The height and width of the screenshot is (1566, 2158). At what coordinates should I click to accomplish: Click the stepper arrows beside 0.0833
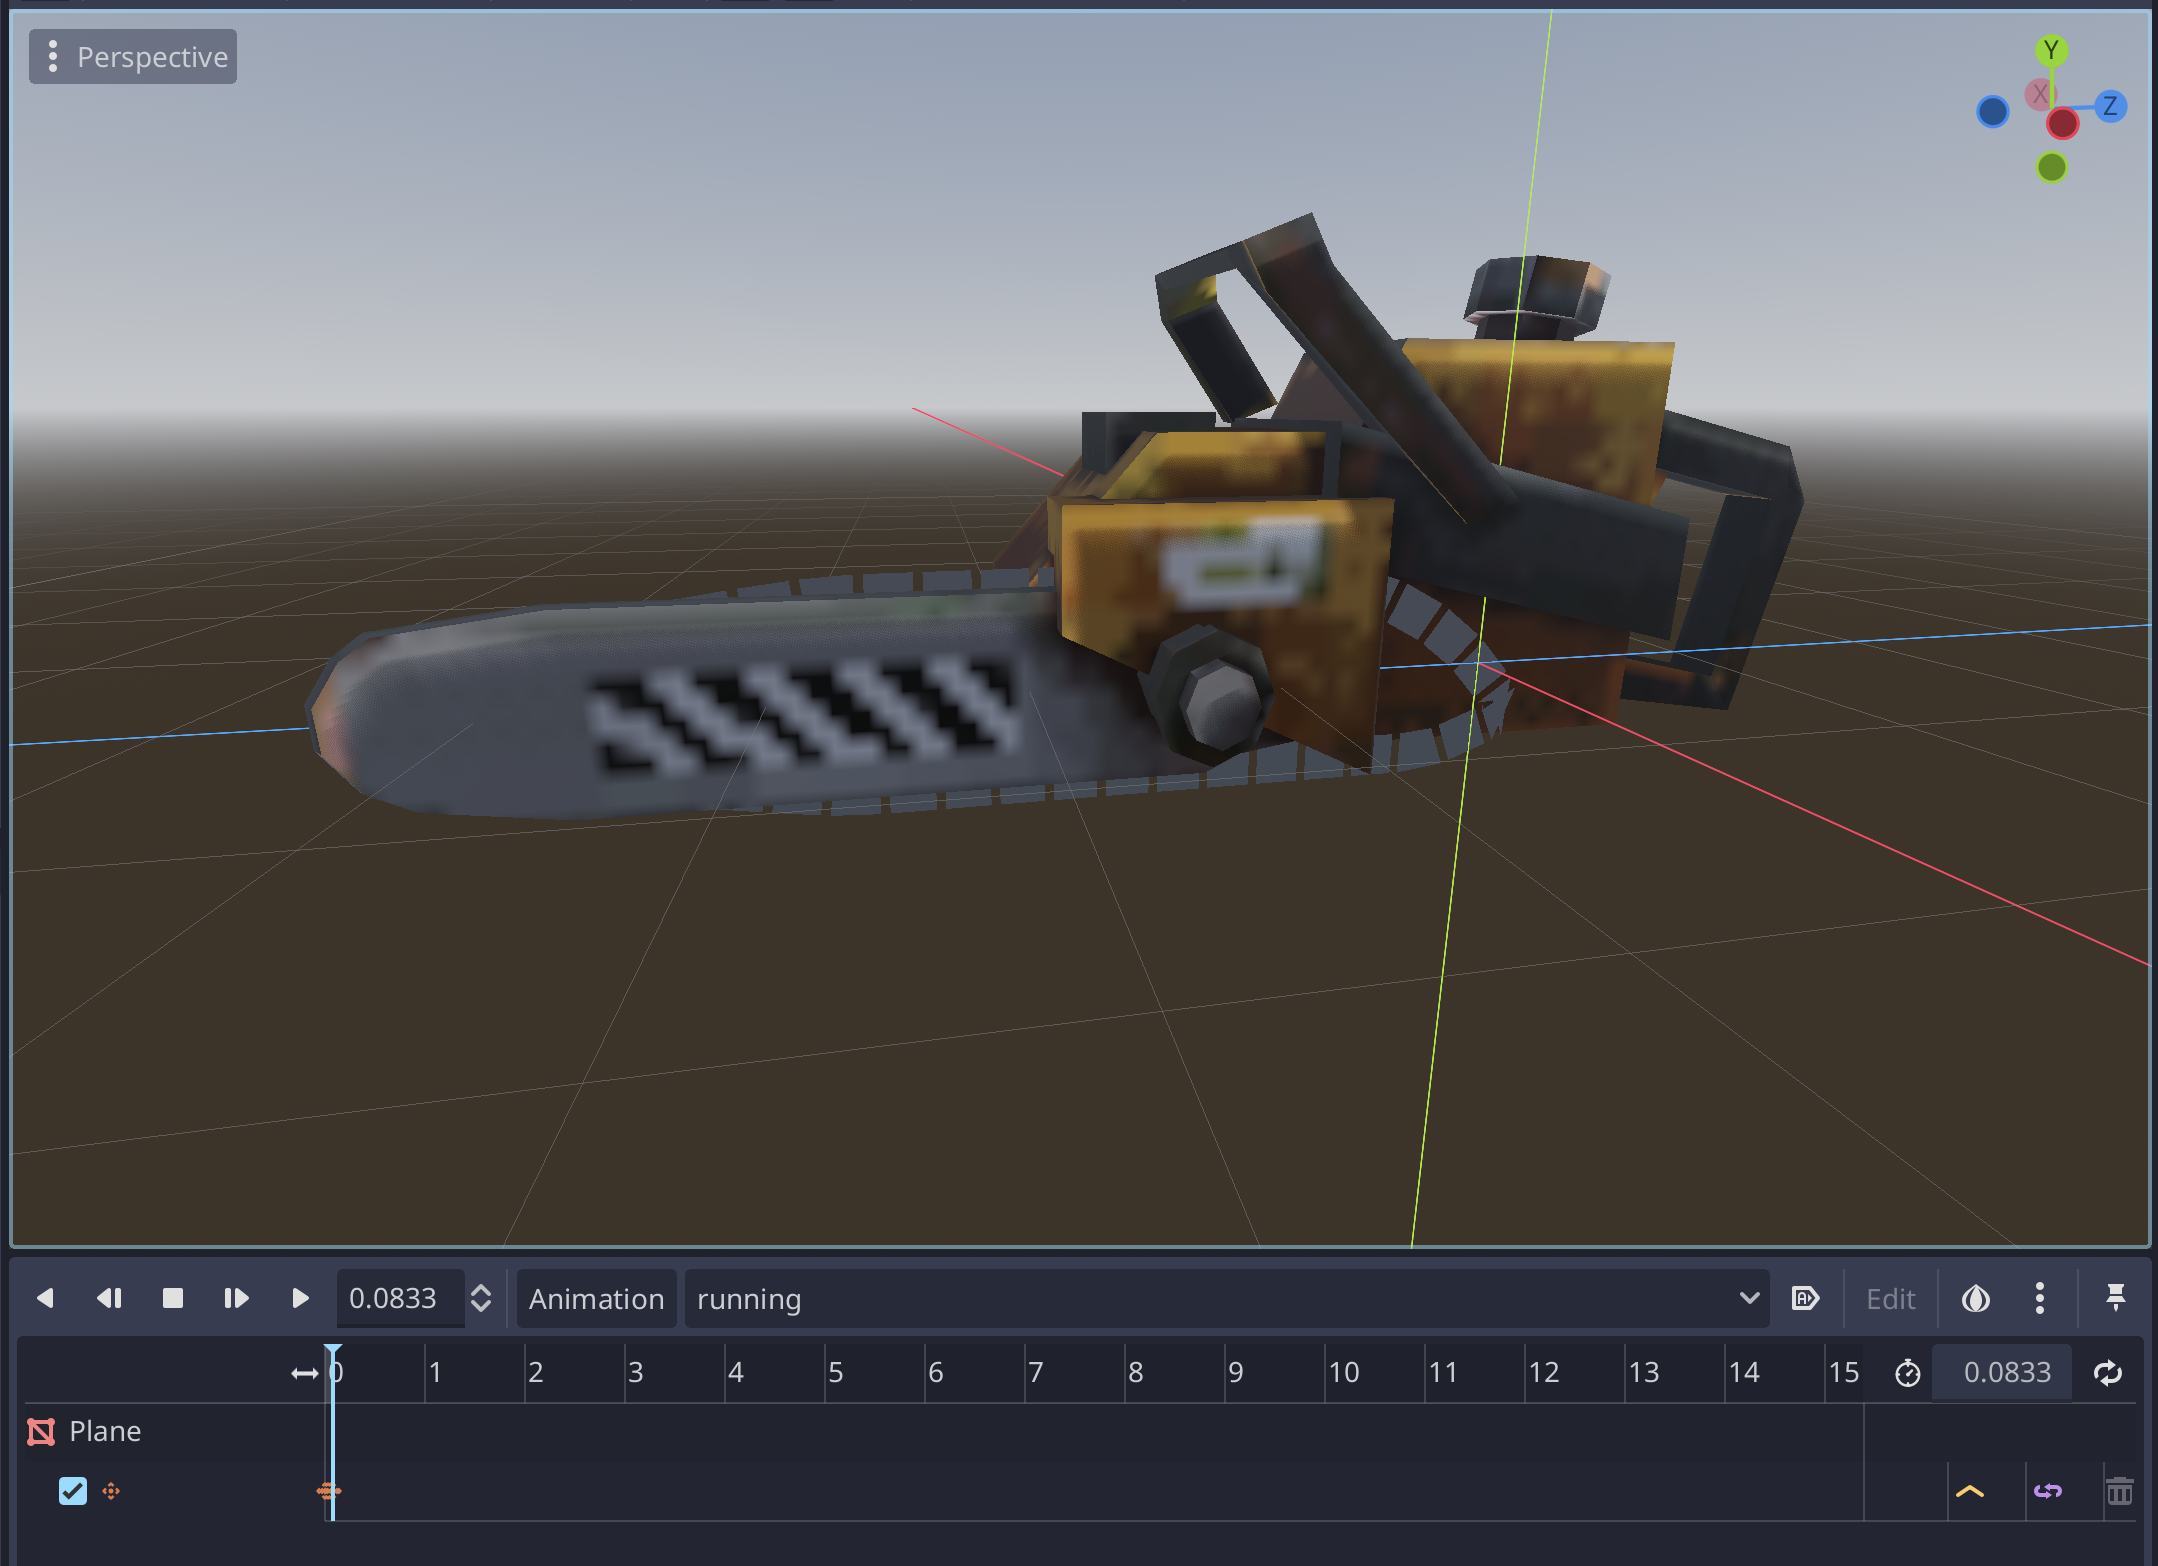(x=481, y=1297)
